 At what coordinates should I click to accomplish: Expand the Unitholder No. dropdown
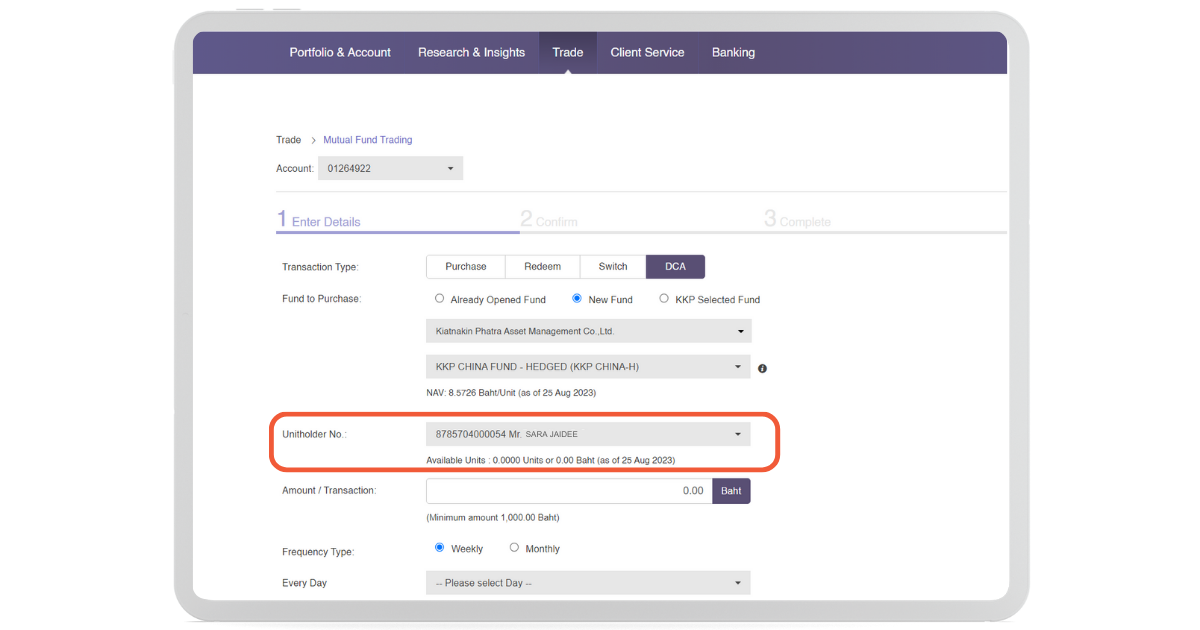coord(588,434)
